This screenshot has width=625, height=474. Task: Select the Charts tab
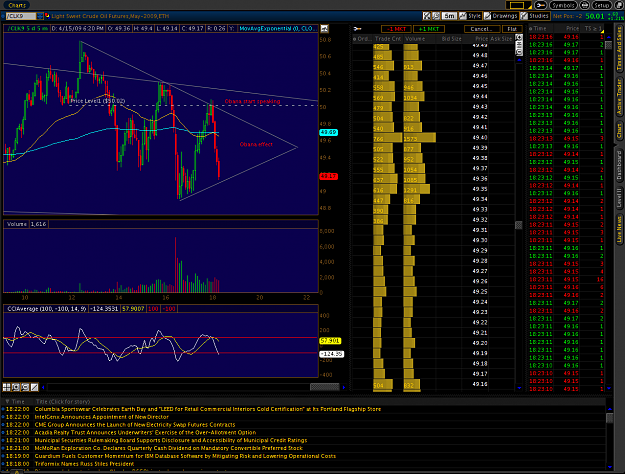17,5
